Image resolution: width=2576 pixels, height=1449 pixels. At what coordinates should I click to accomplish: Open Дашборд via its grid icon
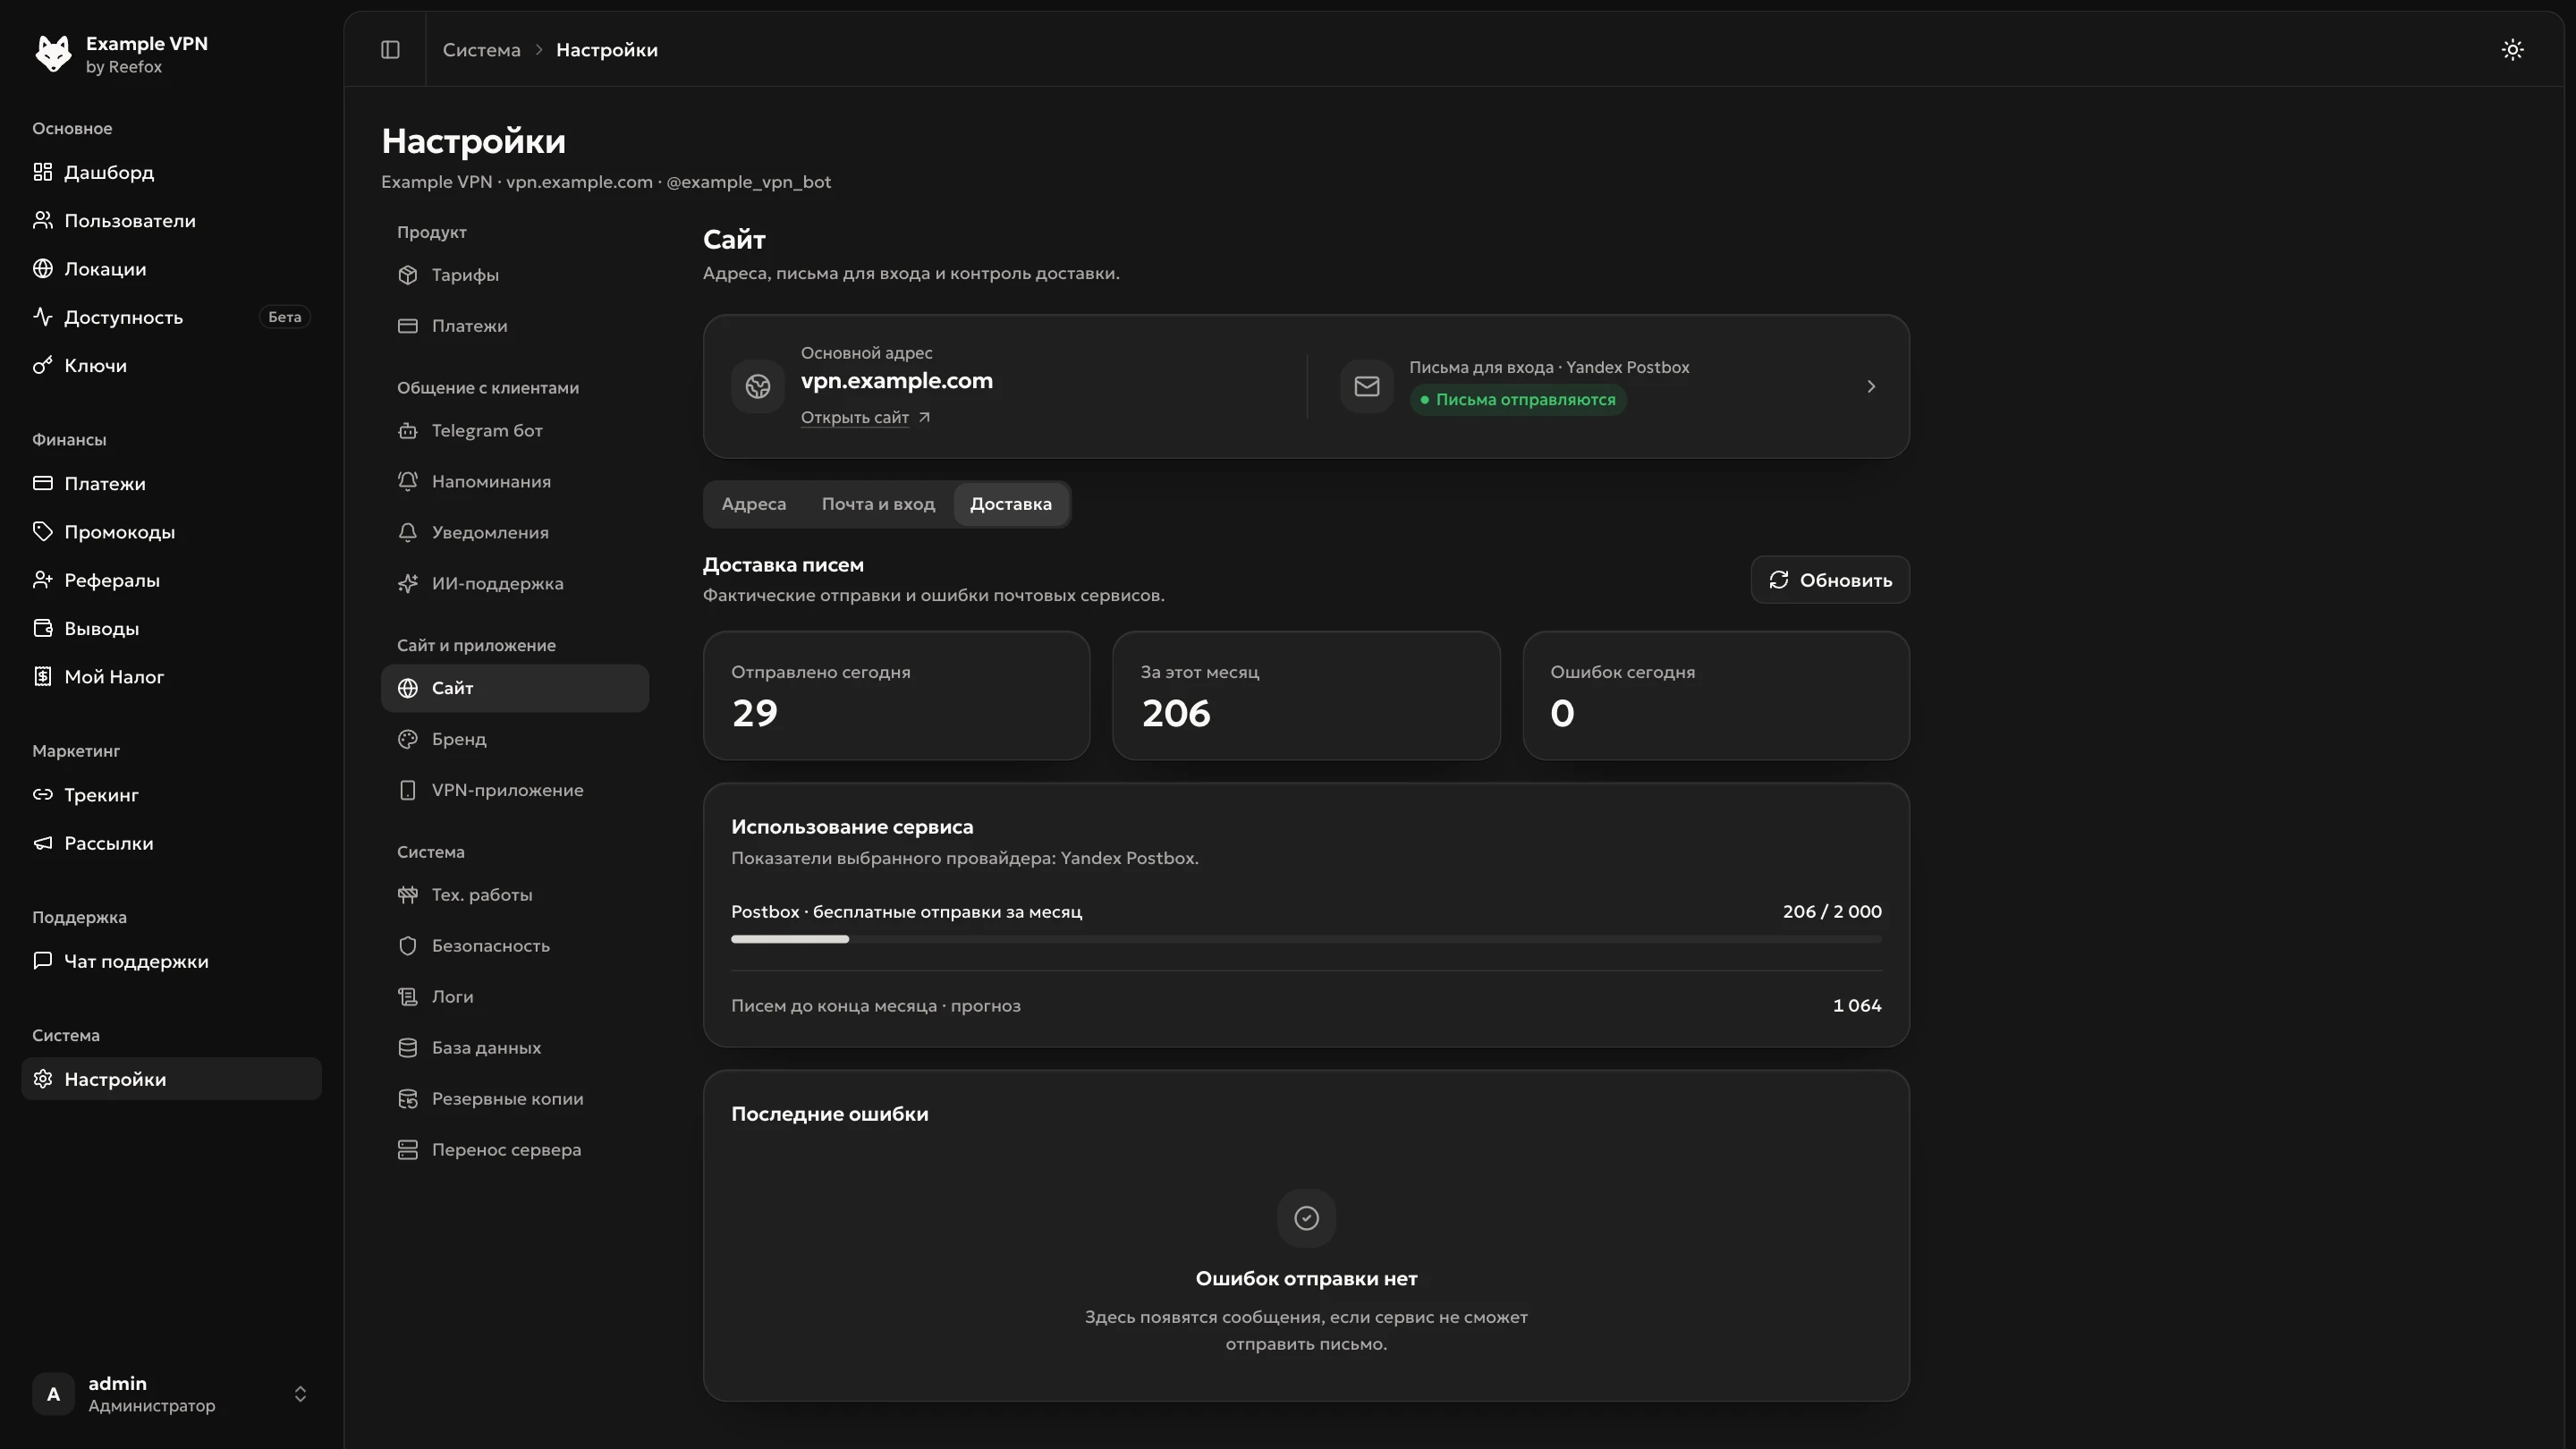tap(42, 172)
